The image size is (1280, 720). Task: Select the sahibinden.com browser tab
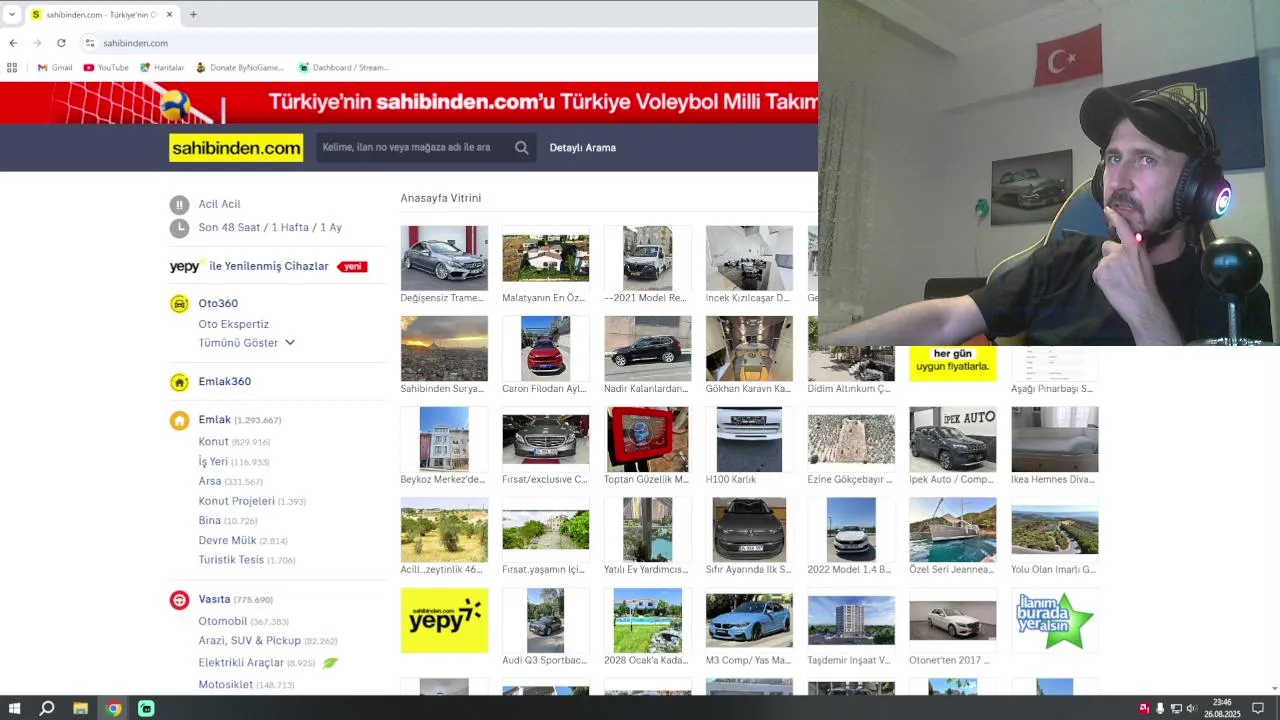click(102, 15)
